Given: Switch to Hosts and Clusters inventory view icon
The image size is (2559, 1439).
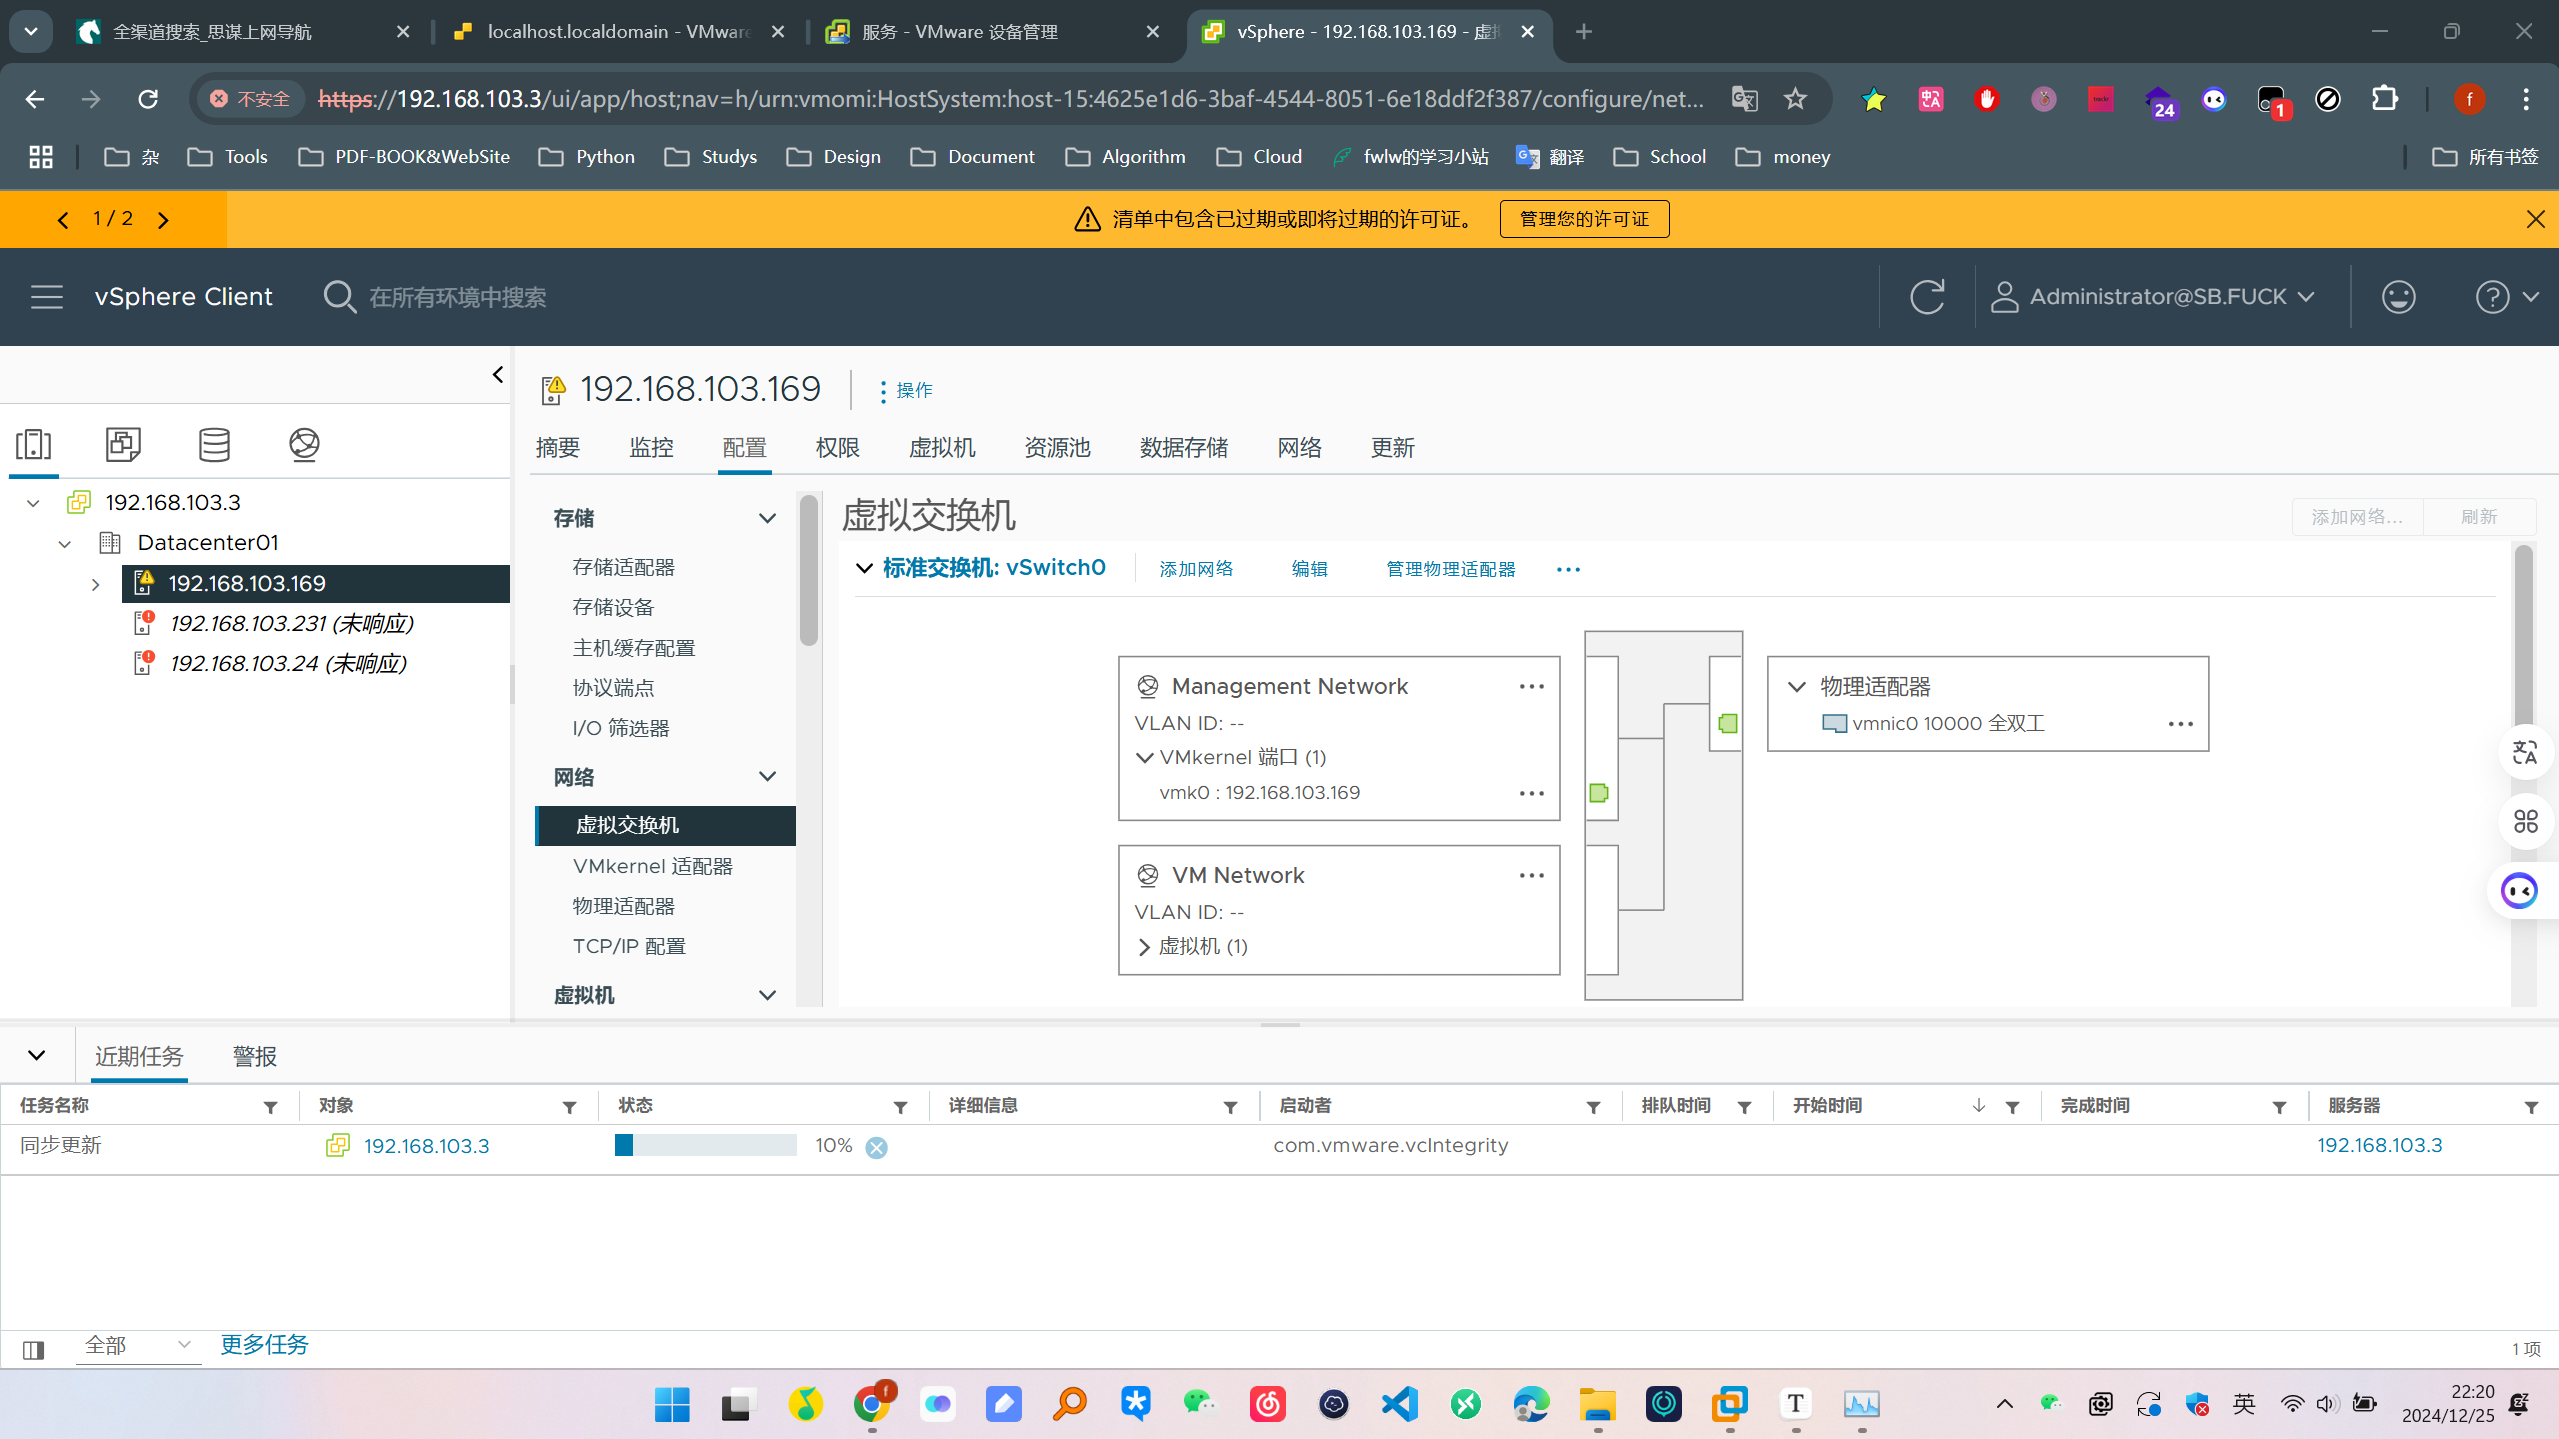Looking at the screenshot, I should (34, 444).
